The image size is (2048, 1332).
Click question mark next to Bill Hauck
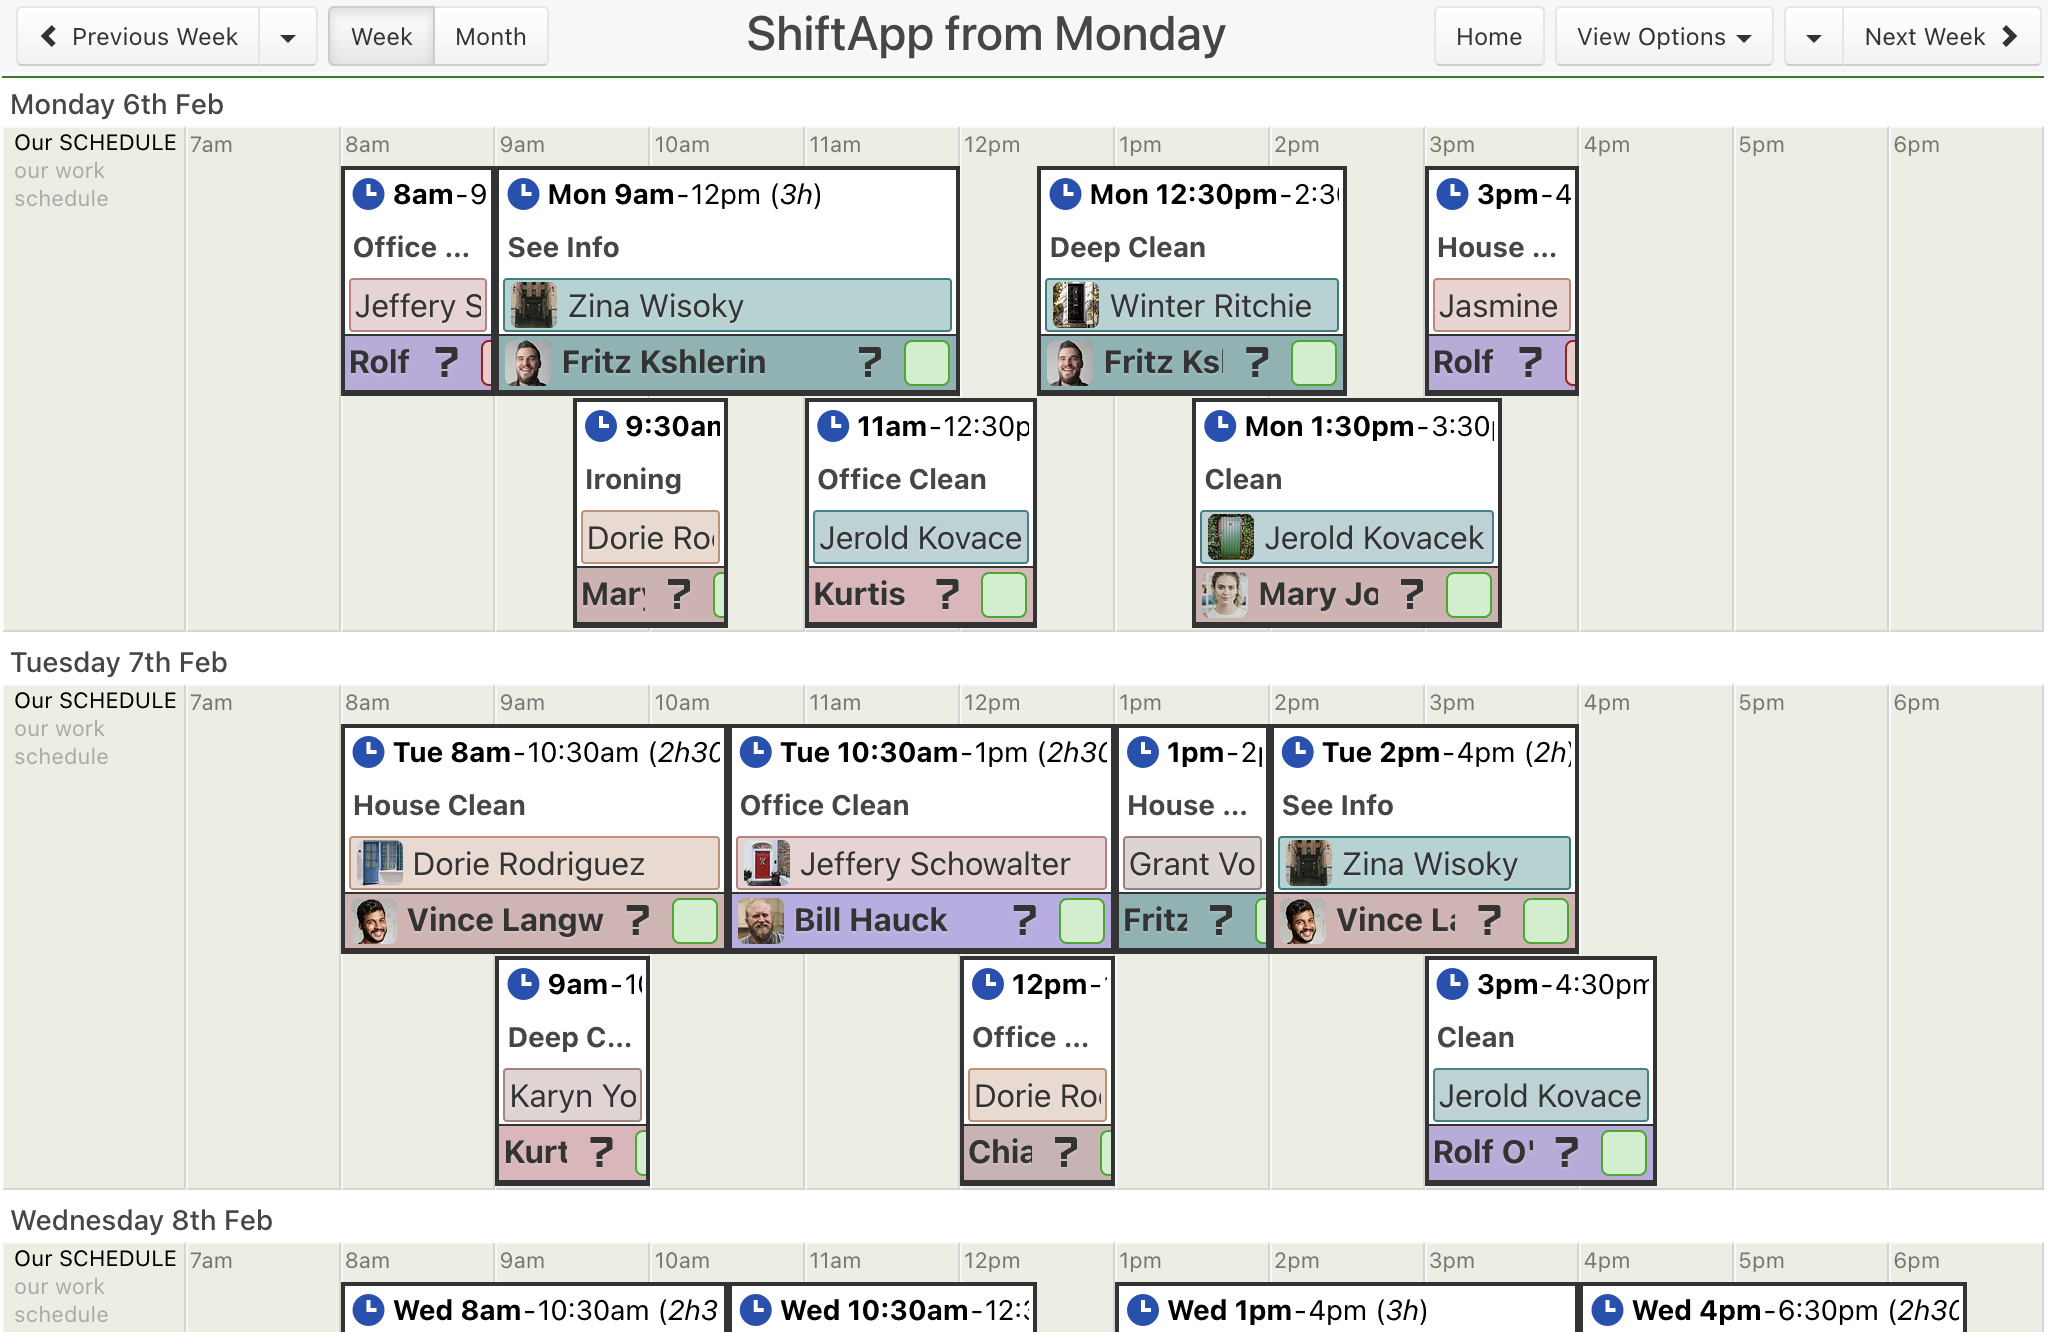(x=1024, y=920)
